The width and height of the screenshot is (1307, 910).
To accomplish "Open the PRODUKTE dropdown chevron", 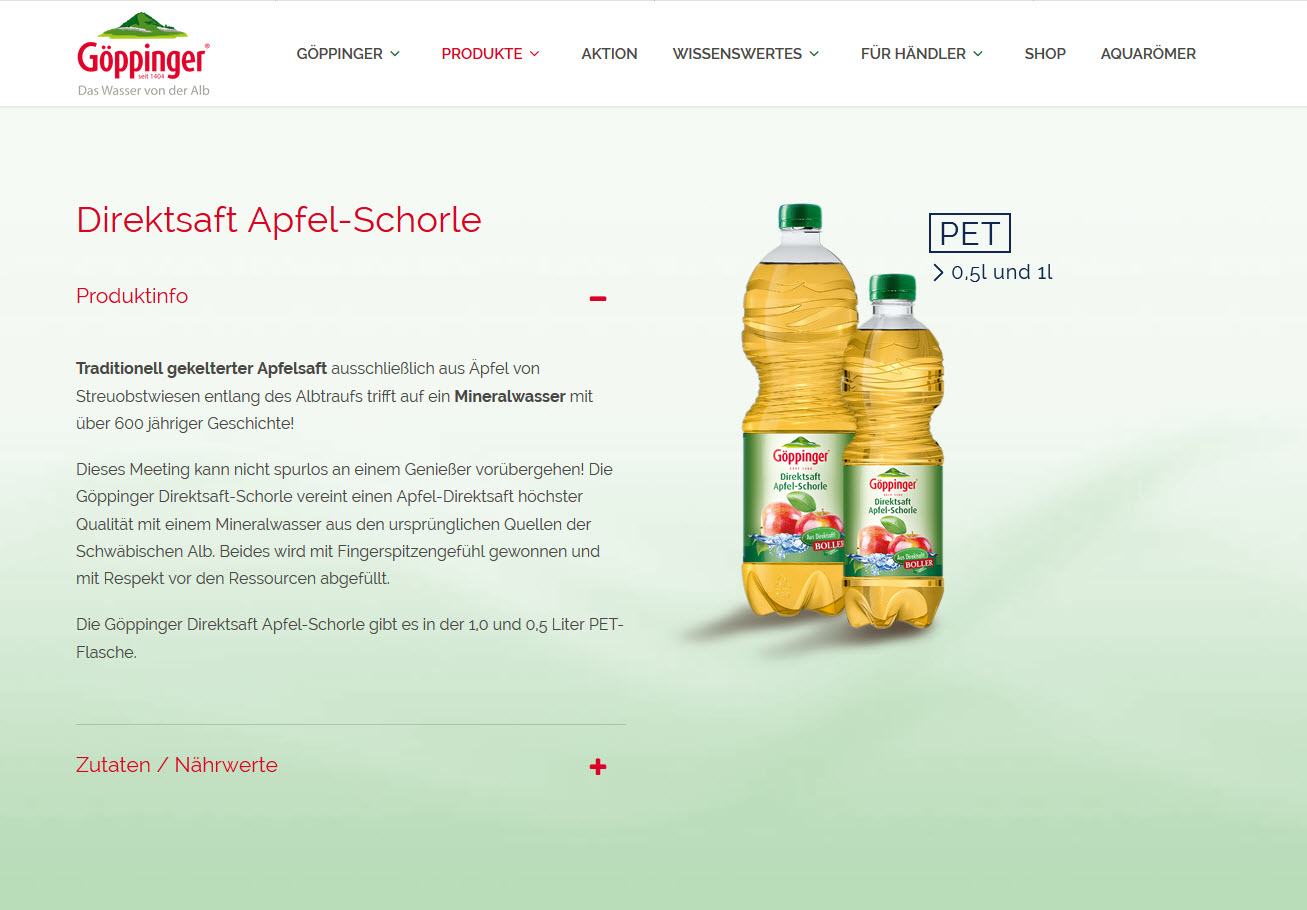I will point(535,54).
